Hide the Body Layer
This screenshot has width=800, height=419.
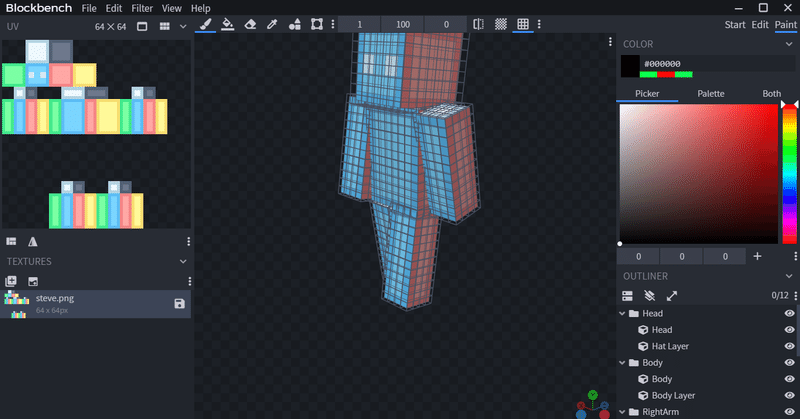(x=789, y=395)
